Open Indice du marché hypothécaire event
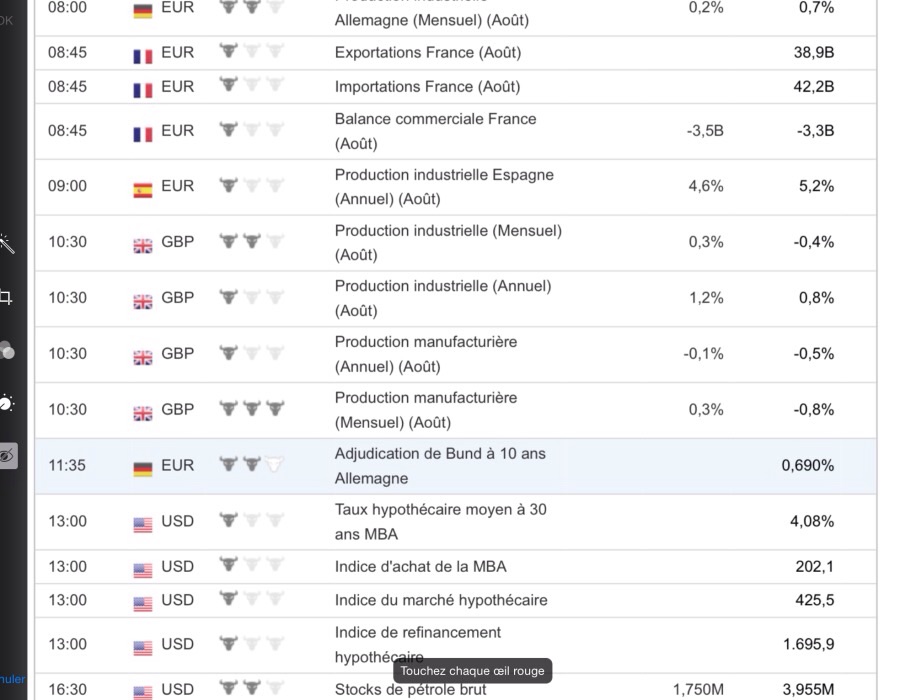The height and width of the screenshot is (700, 900). (441, 600)
